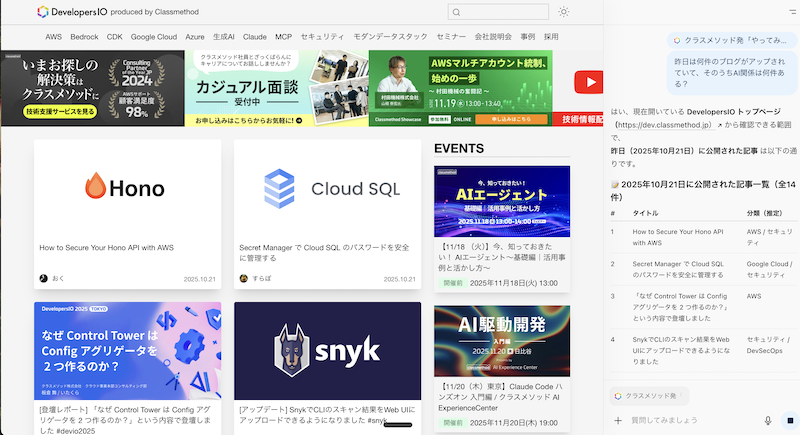
Task: Click the author avatar next to おく
Action: coord(43,279)
